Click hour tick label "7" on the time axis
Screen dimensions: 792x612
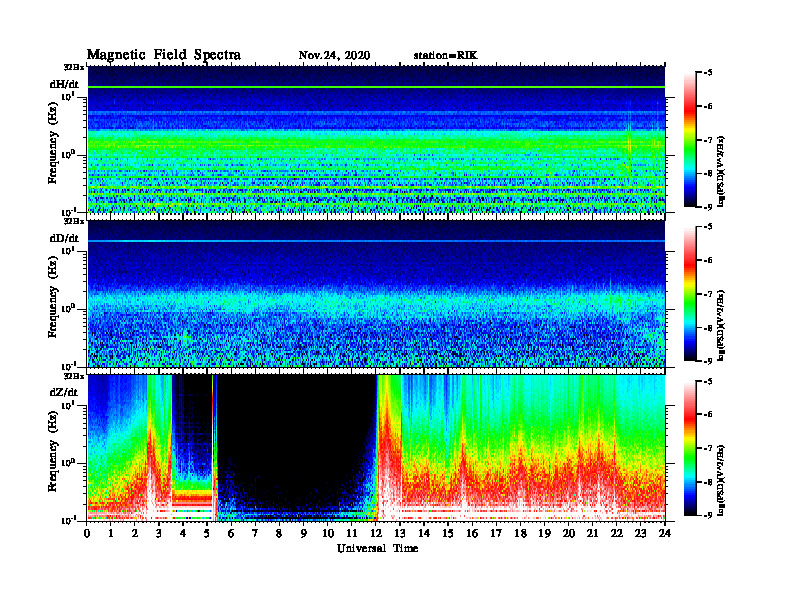tap(255, 533)
